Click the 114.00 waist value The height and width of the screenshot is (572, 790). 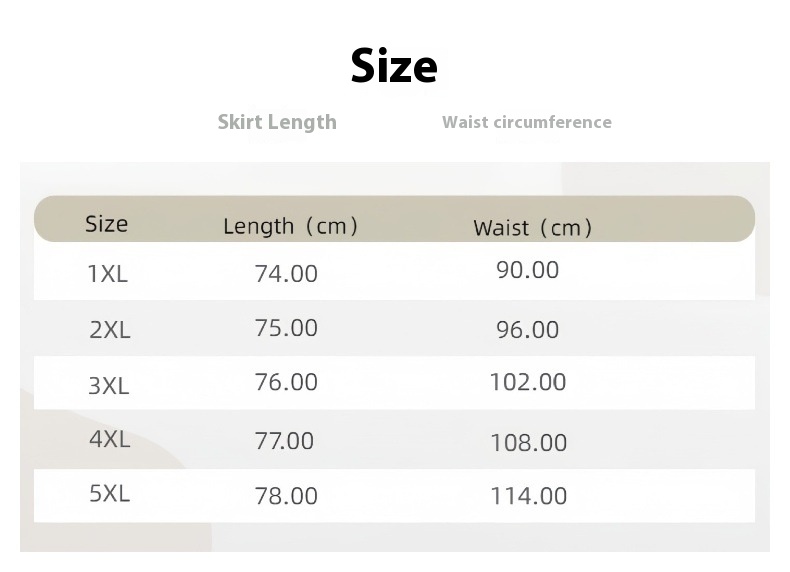point(529,495)
